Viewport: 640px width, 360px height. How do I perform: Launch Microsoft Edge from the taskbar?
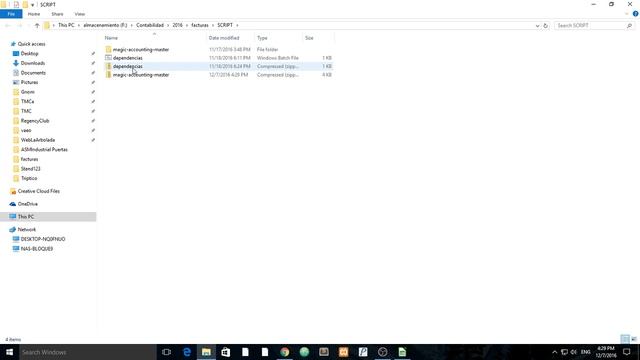(187, 352)
